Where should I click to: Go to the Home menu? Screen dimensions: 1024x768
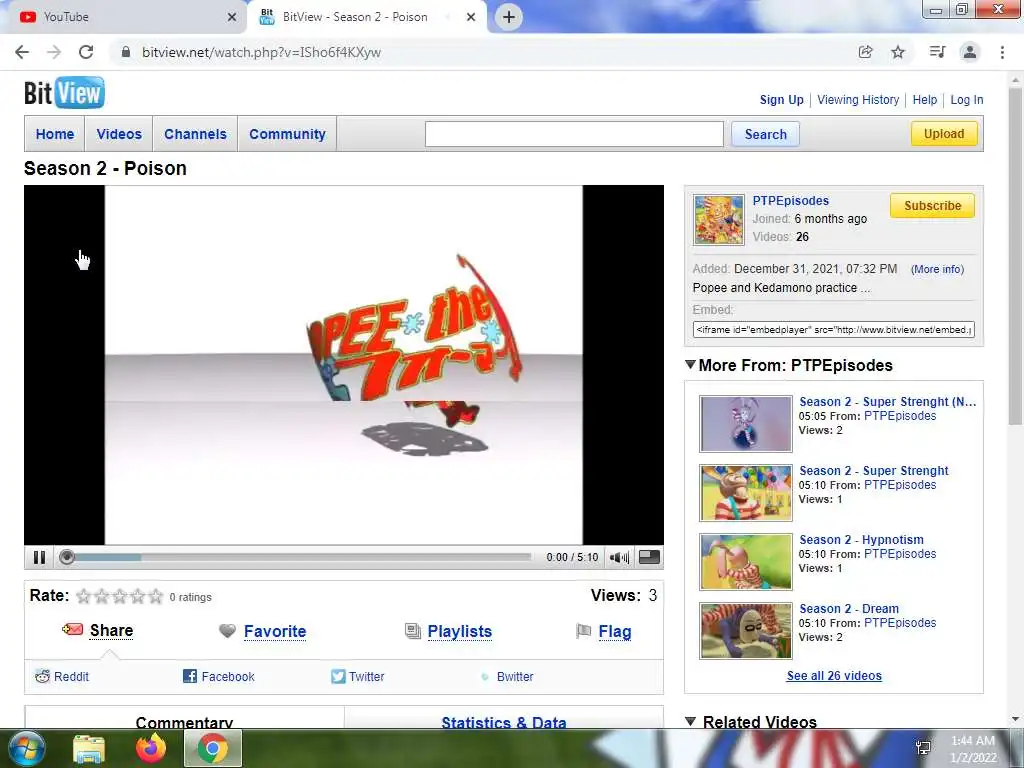[x=55, y=134]
